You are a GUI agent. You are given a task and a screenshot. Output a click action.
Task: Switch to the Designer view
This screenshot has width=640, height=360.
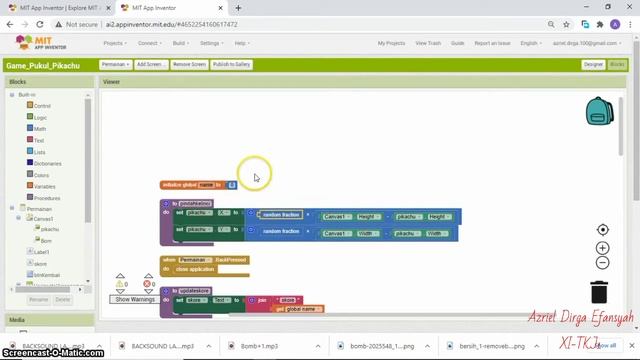593,64
